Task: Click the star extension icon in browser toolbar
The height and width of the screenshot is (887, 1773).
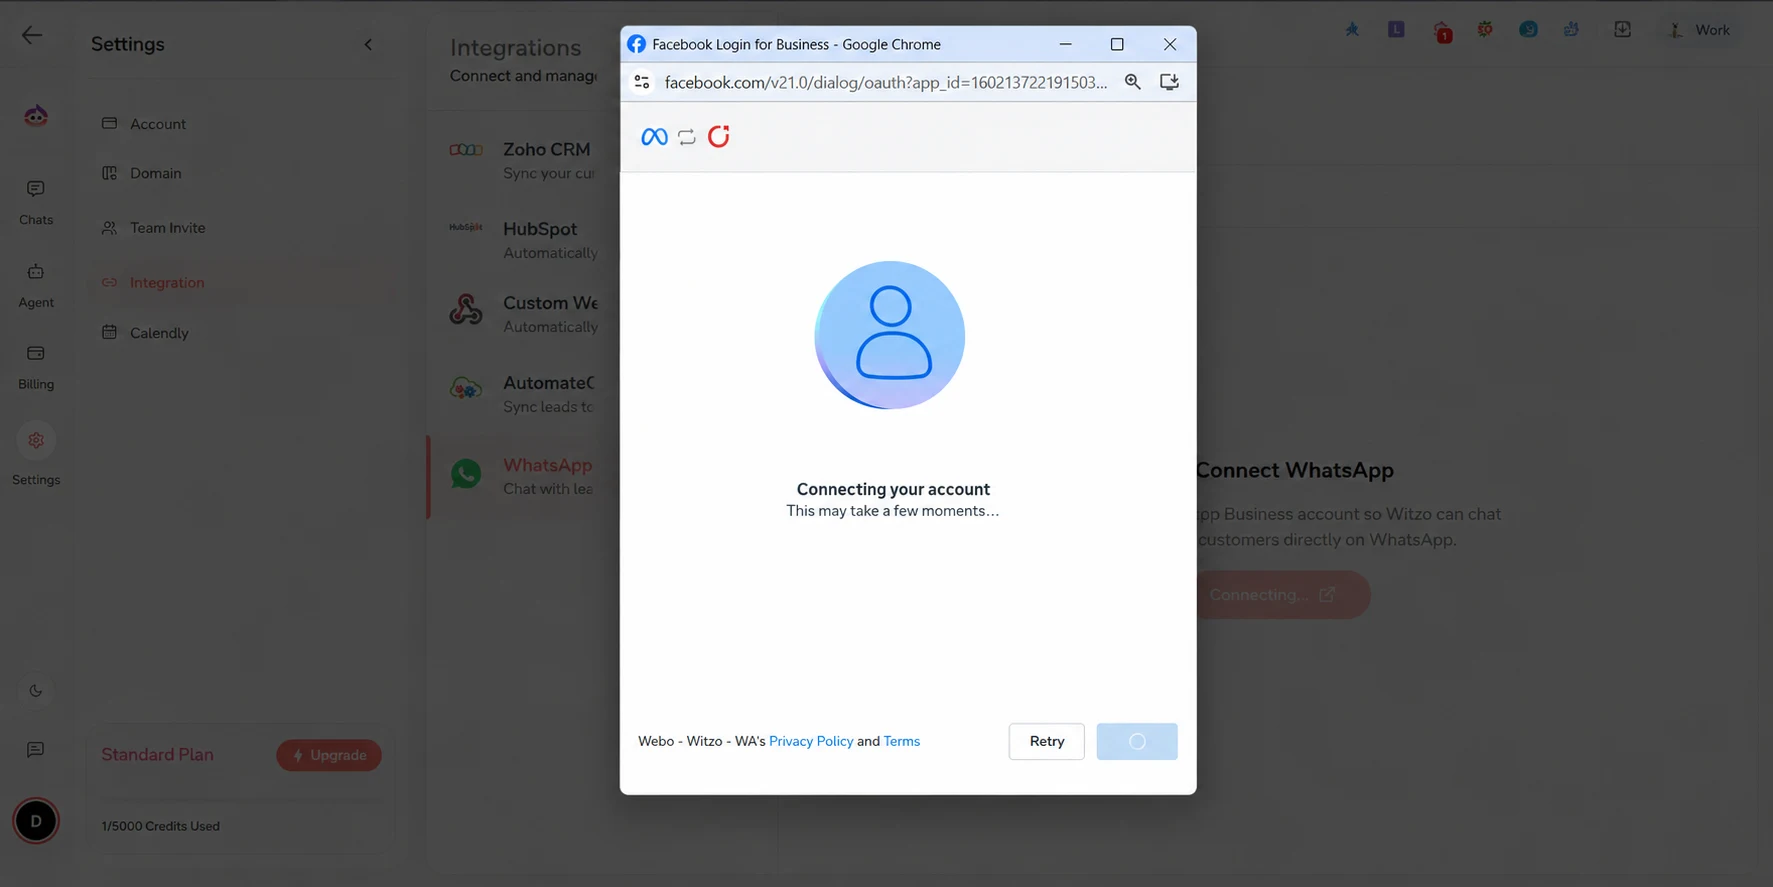Action: [x=1352, y=30]
